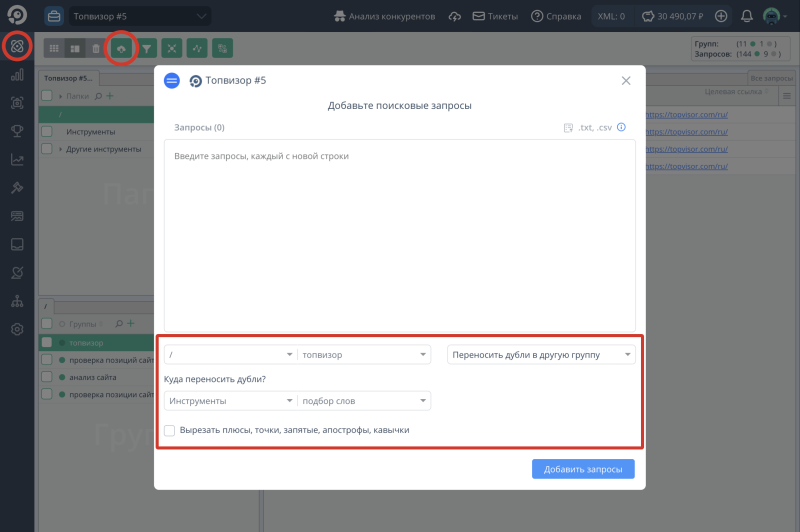Click the XML: 0 indicator

click(x=611, y=16)
